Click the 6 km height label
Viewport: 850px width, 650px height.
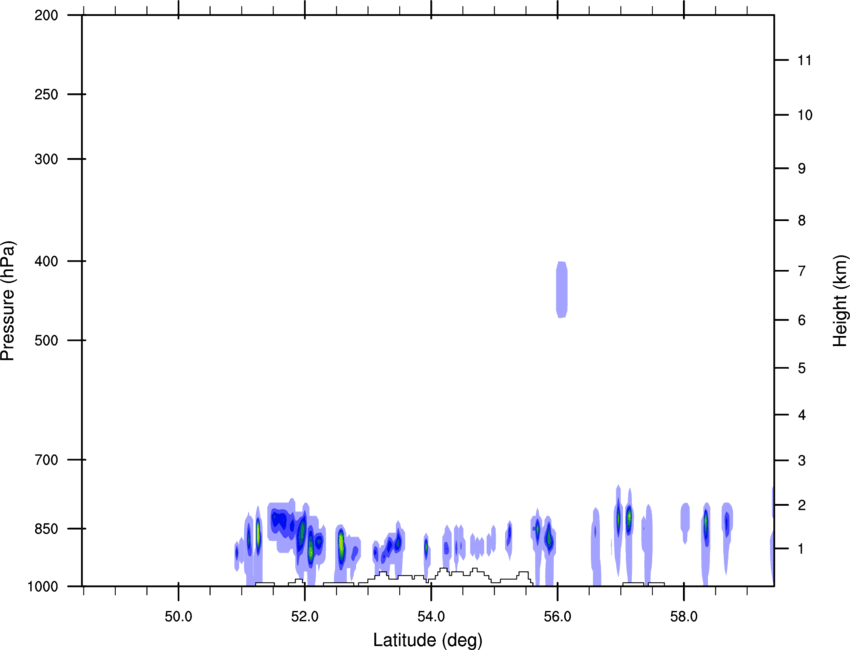pos(801,320)
